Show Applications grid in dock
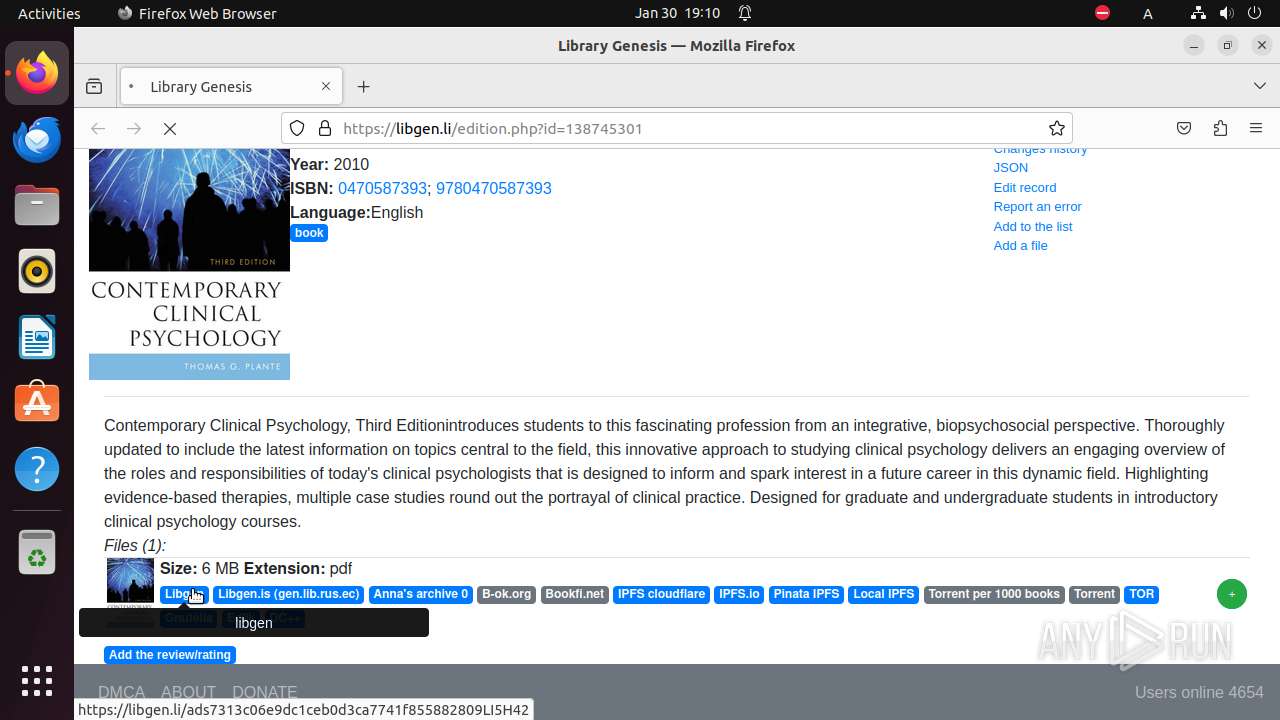 tap(37, 681)
